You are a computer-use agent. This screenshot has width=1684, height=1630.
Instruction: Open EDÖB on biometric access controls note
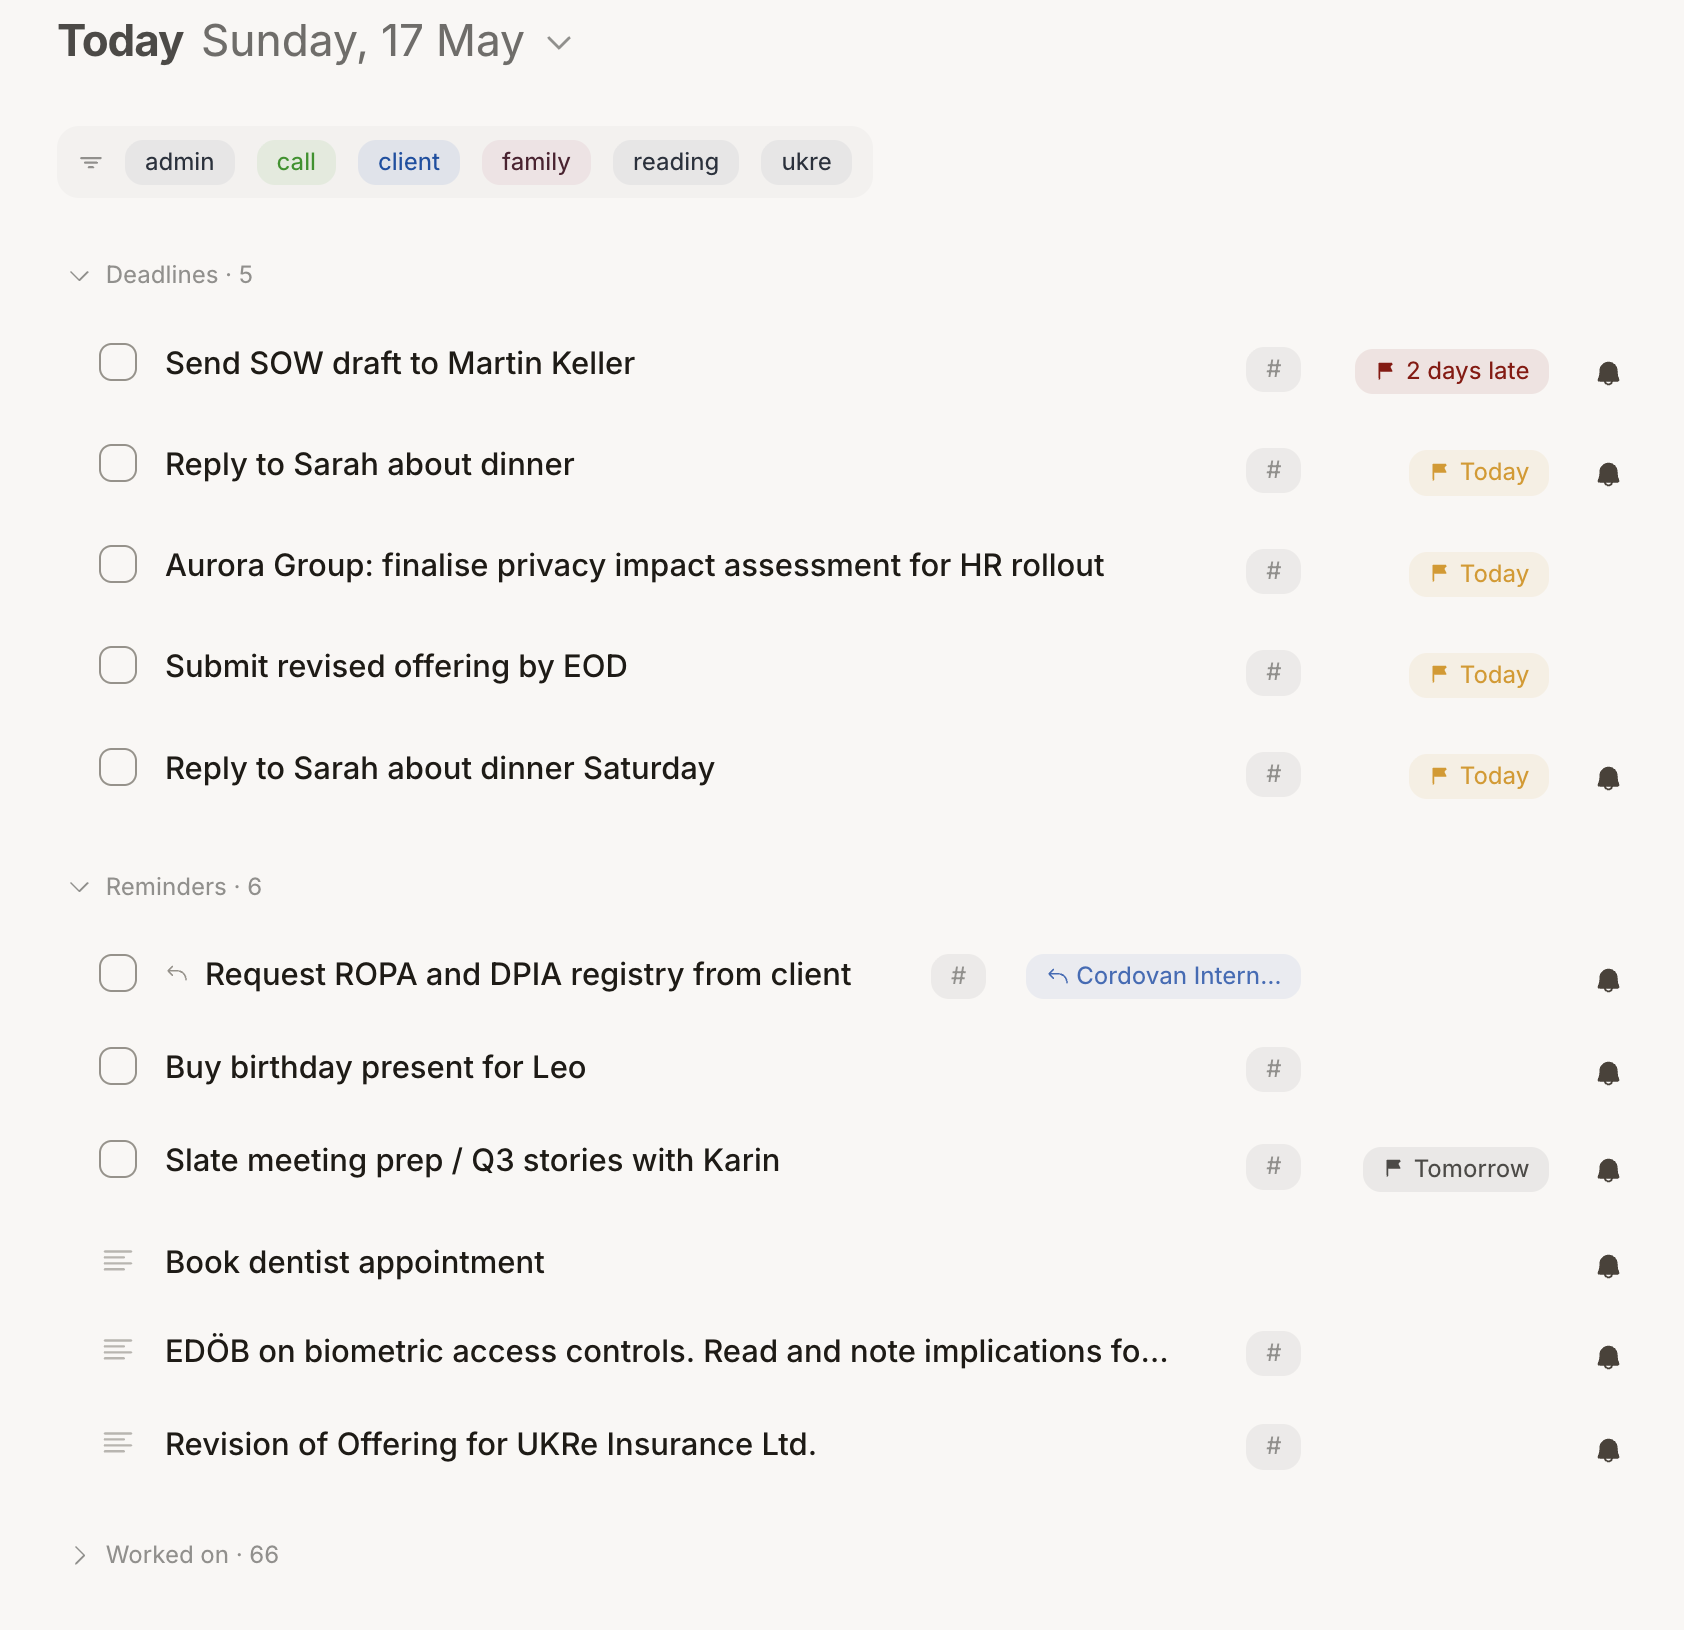click(x=666, y=1351)
